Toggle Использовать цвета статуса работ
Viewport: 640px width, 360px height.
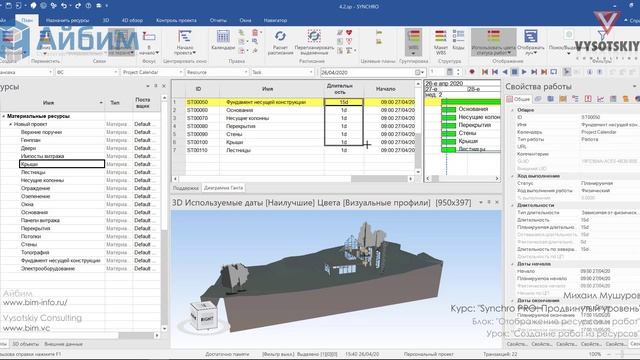[493, 42]
